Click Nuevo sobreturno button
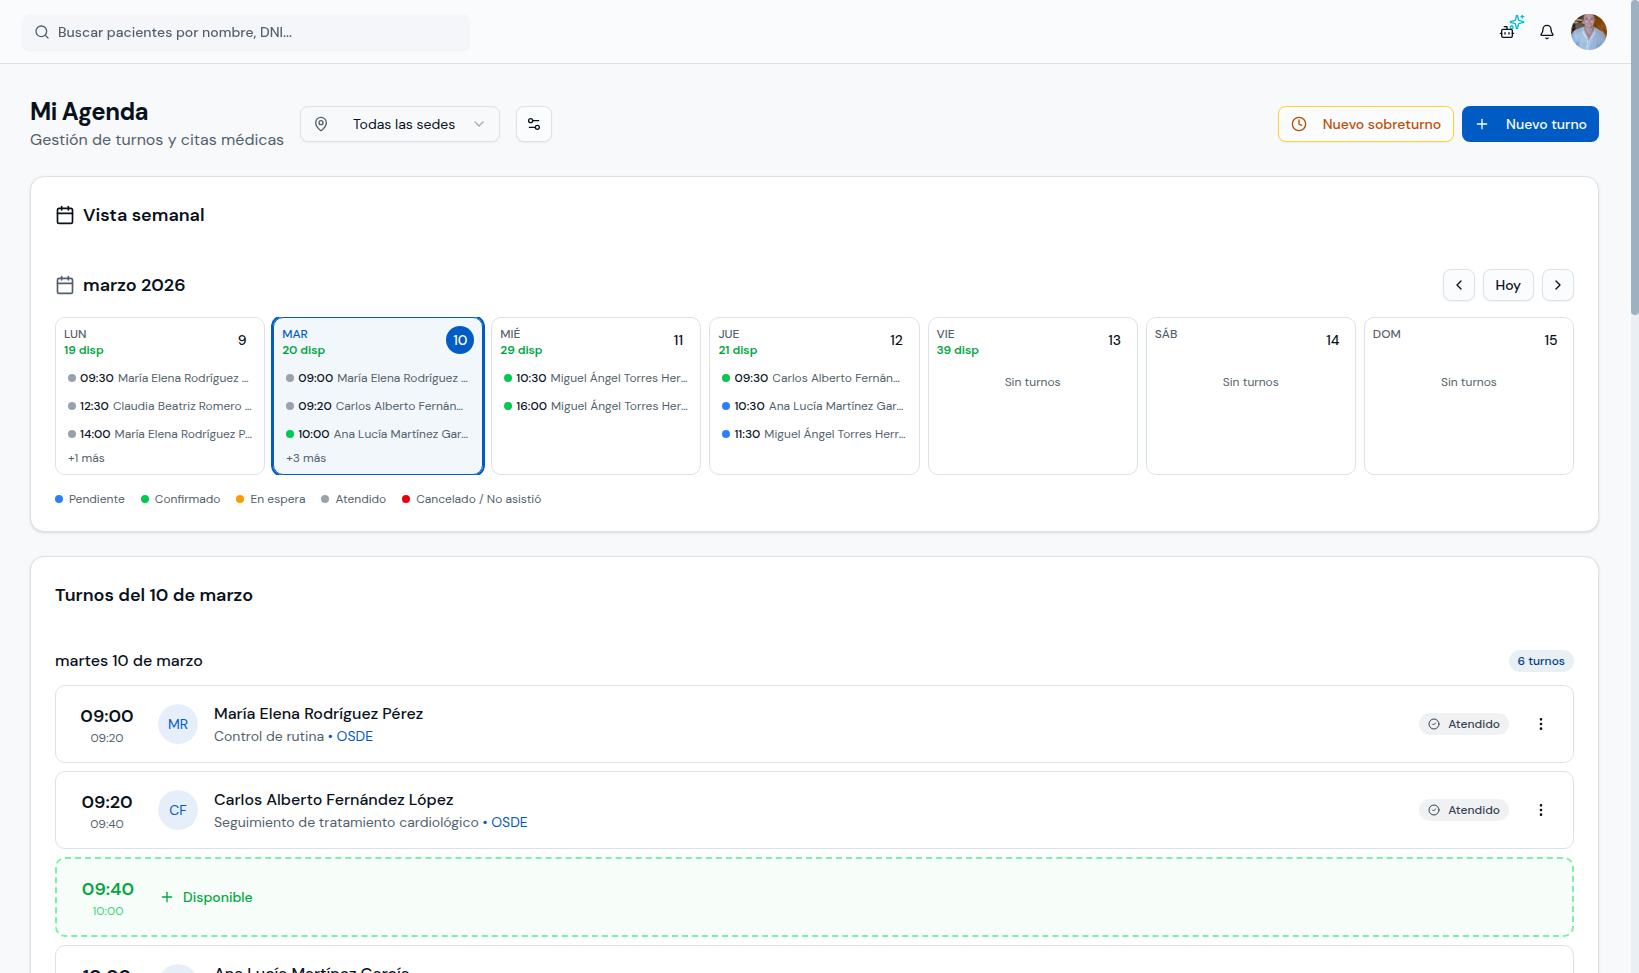This screenshot has height=973, width=1639. point(1366,124)
